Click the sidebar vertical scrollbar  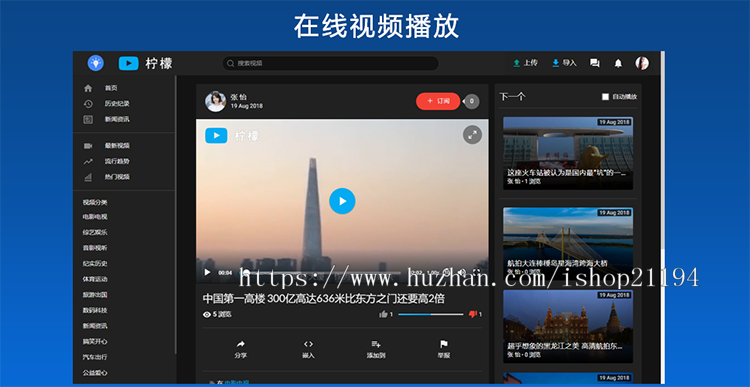click(x=176, y=215)
